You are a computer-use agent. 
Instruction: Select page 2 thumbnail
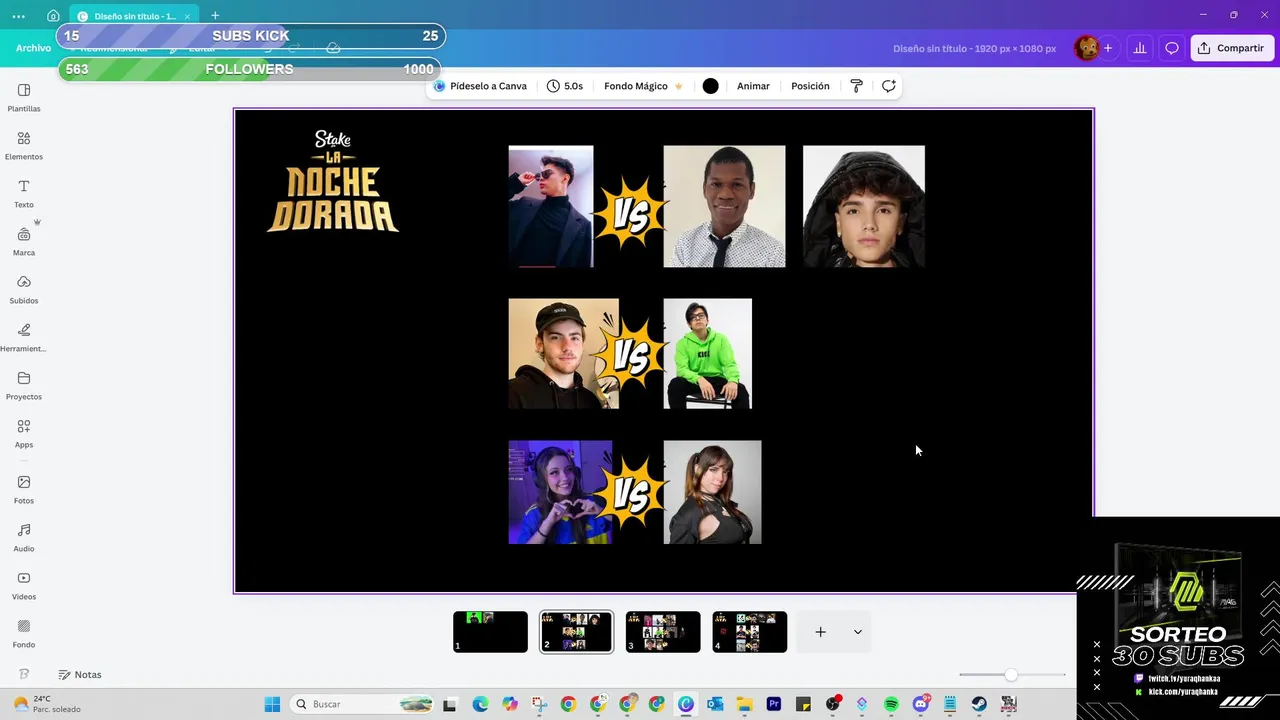pyautogui.click(x=576, y=632)
